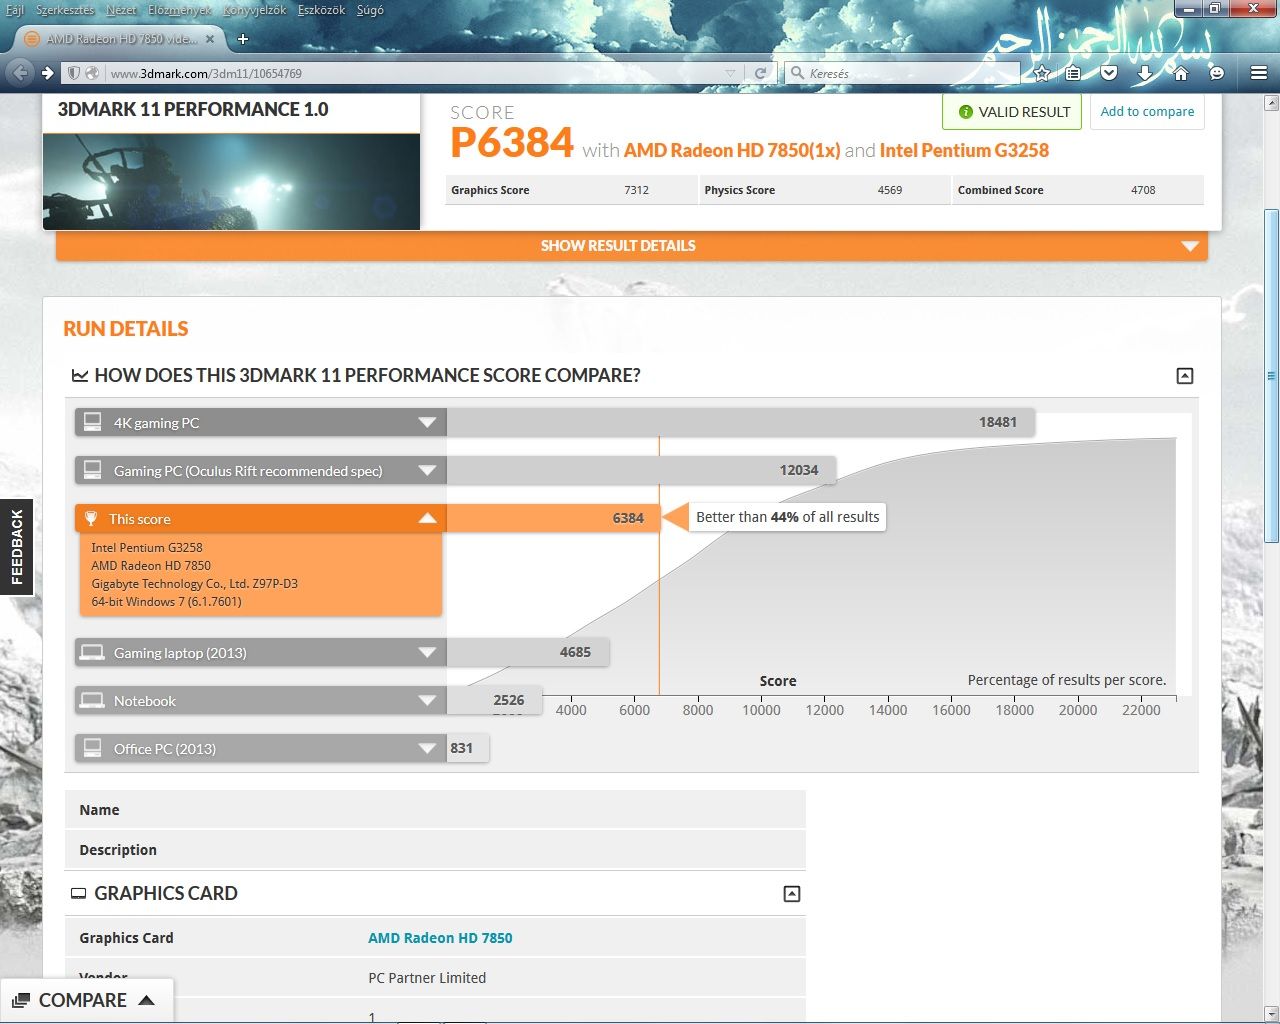Viewport: 1280px width, 1024px height.
Task: Collapse the score comparison section icon
Action: tap(1185, 376)
